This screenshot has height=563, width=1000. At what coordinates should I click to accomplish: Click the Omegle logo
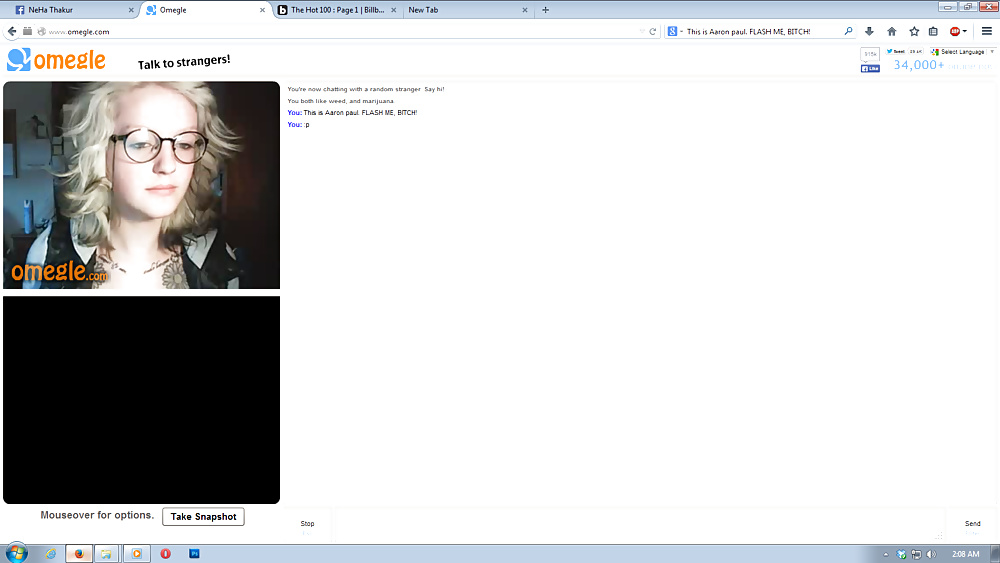click(x=56, y=60)
